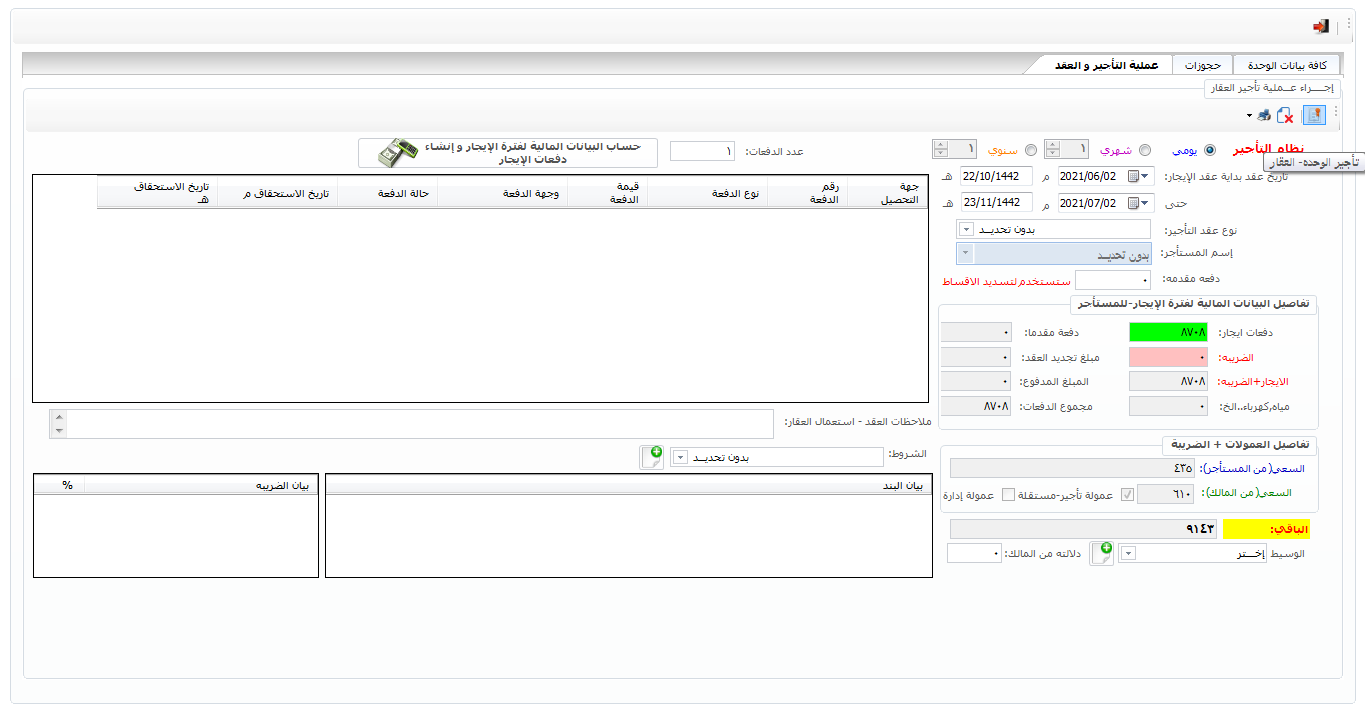Expand the الشروط conditions dropdown
This screenshot has width=1365, height=706.
pos(678,457)
